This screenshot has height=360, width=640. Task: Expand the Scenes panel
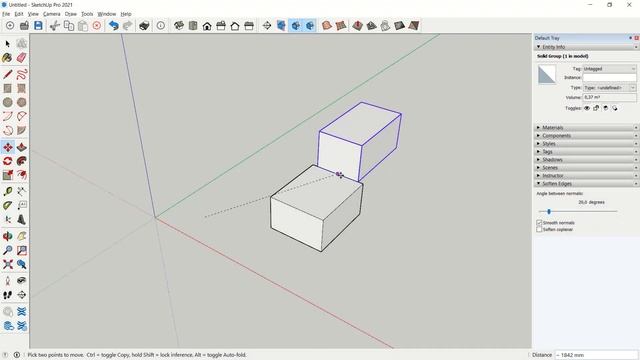coord(587,168)
